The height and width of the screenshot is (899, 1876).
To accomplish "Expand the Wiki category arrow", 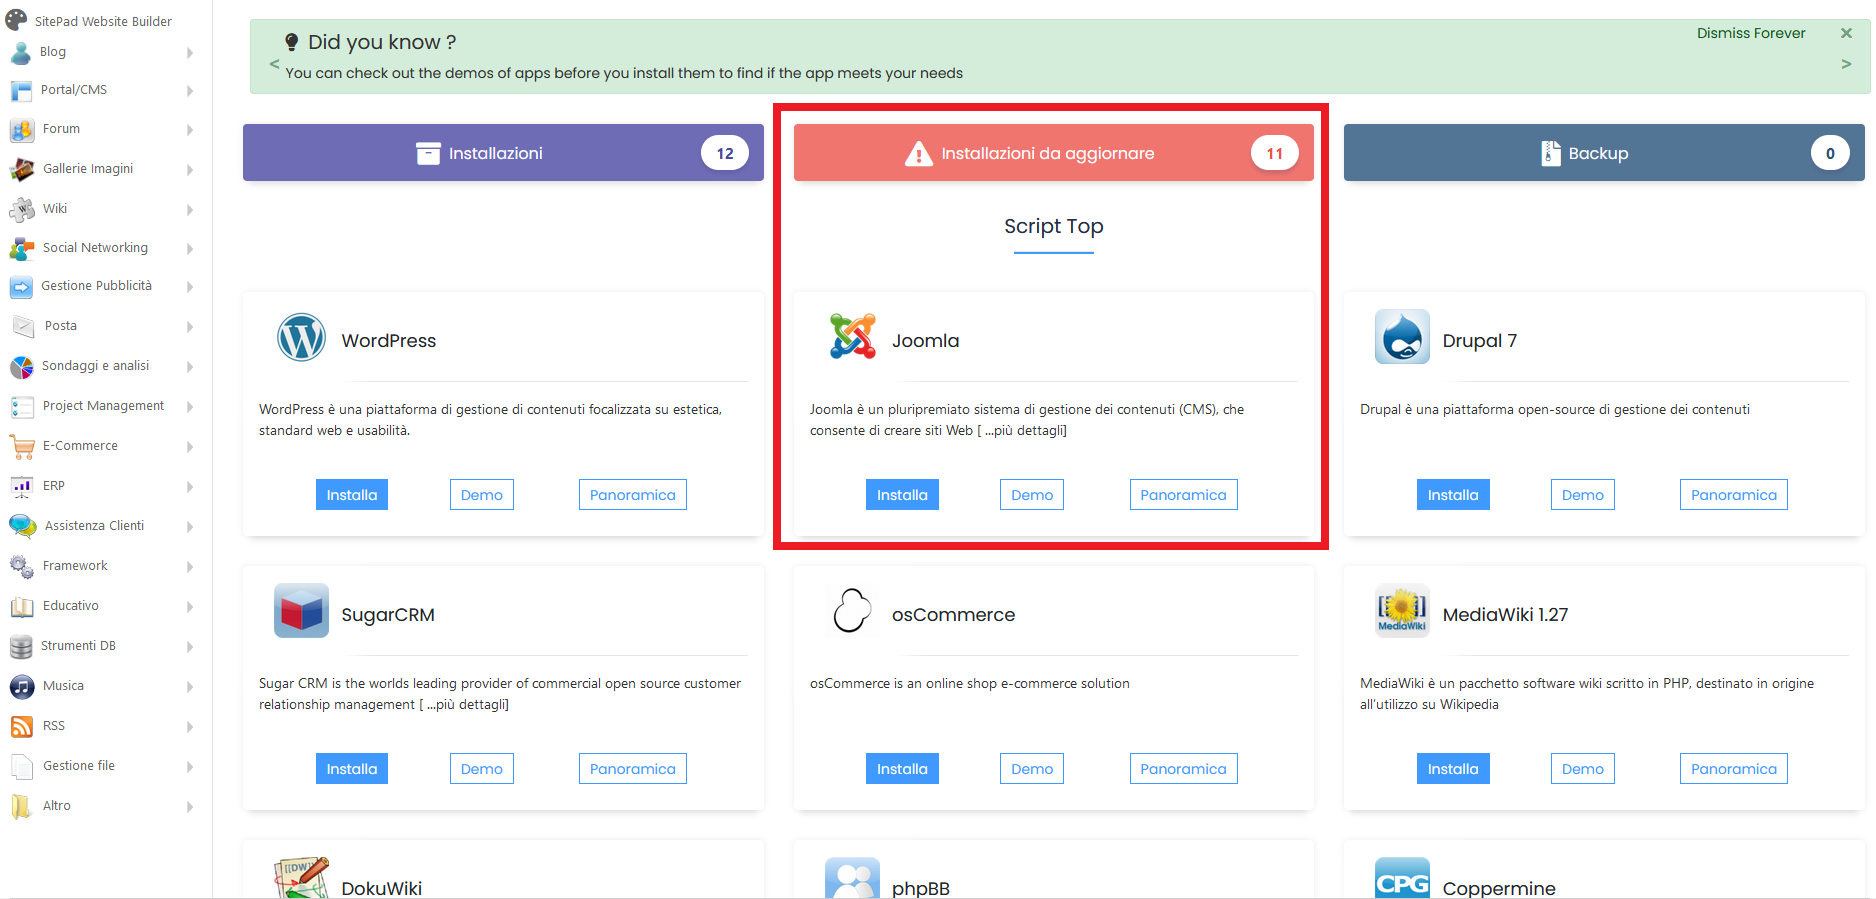I will (190, 210).
